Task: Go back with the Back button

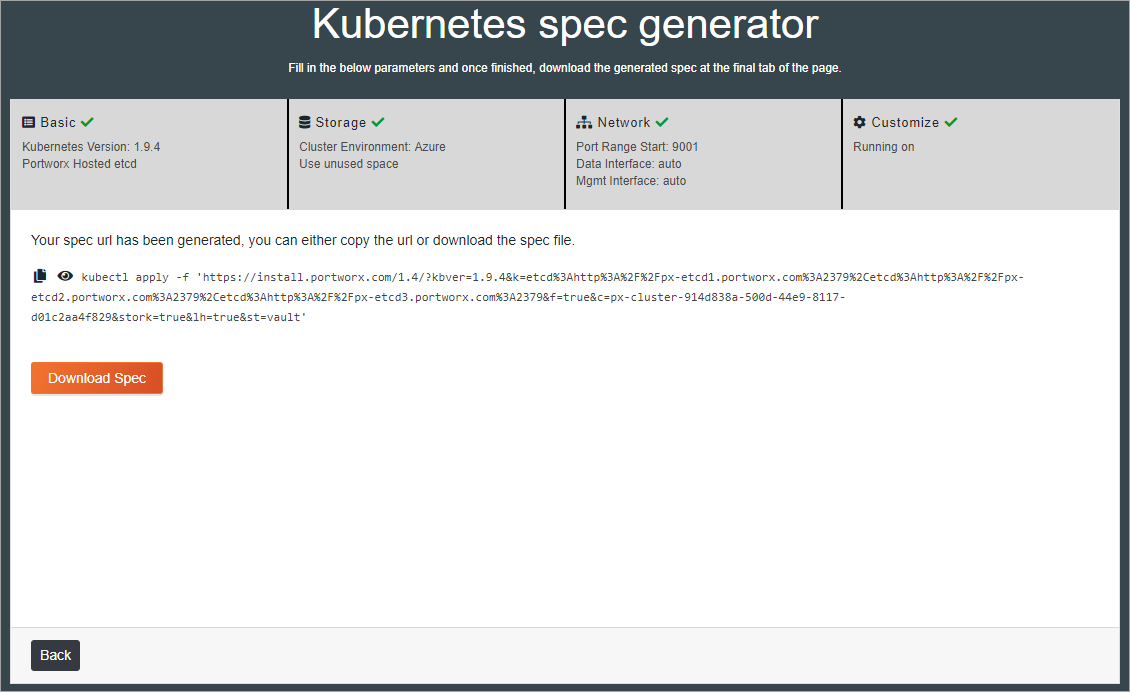Action: (55, 655)
